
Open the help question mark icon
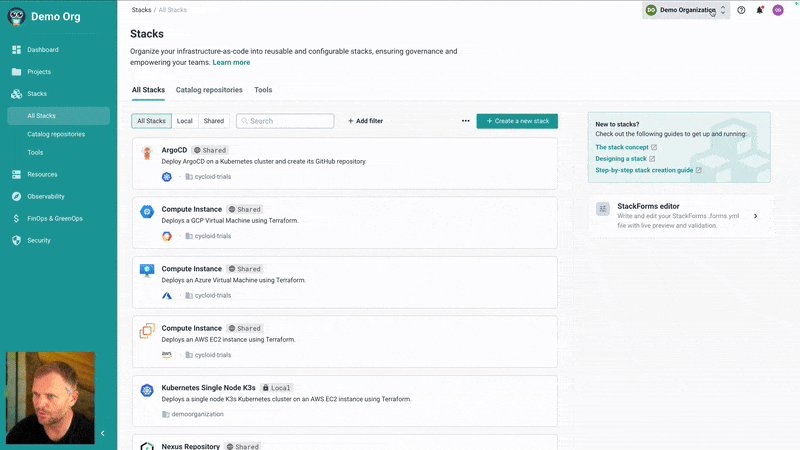[x=741, y=10]
